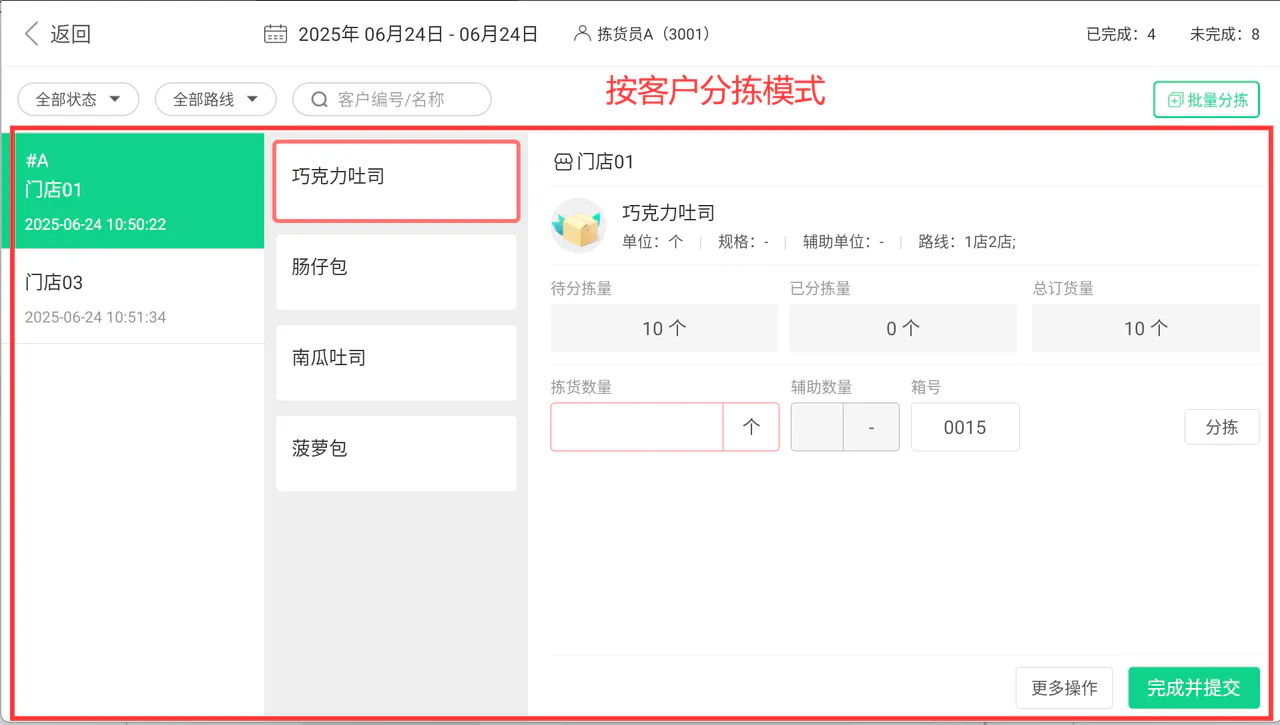Image resolution: width=1280 pixels, height=725 pixels.
Task: Open the 全部状态 dropdown
Action: 79,99
